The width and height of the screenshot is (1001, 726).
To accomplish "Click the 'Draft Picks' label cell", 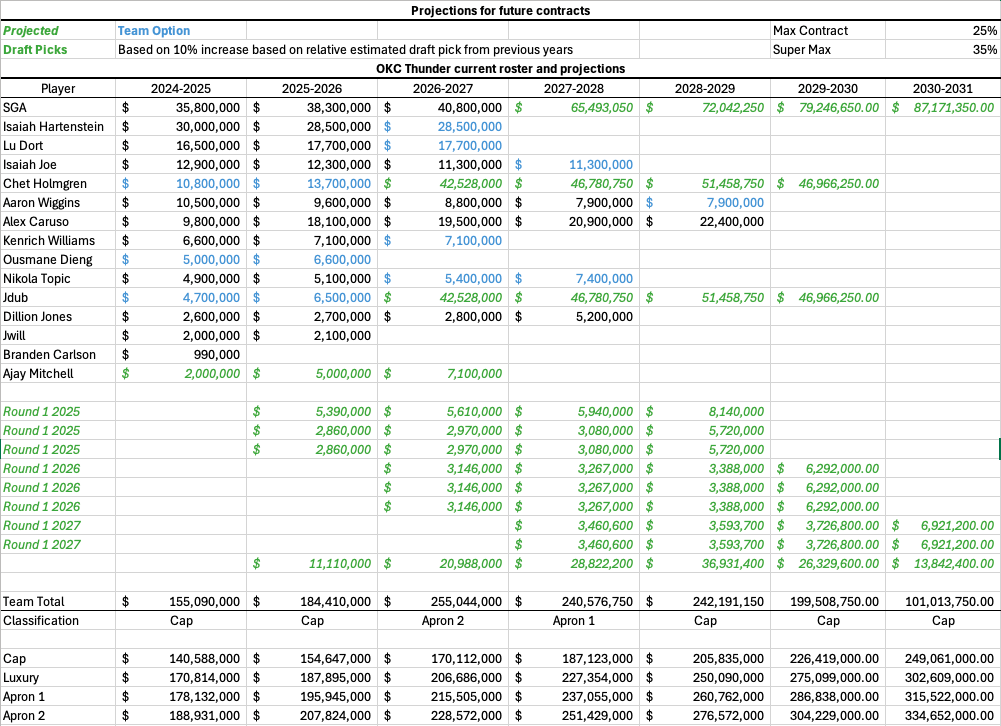I will pos(58,50).
